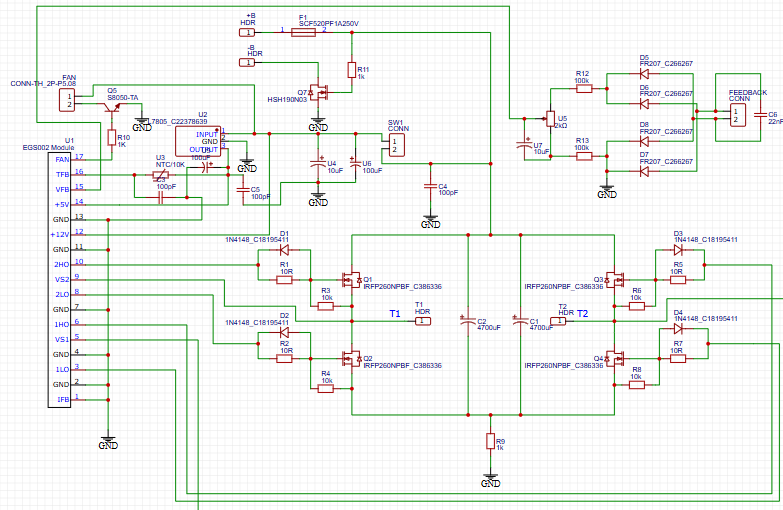Screen dimensions: 783x510
Task: Select the C4 100pF capacitor symbol
Action: [x=430, y=186]
